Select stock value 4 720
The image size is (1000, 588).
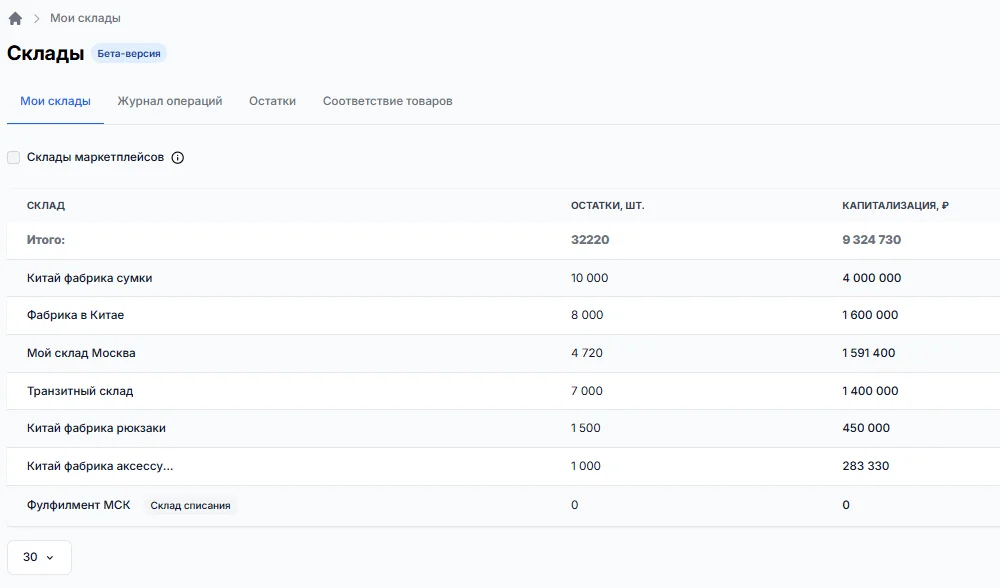point(587,353)
